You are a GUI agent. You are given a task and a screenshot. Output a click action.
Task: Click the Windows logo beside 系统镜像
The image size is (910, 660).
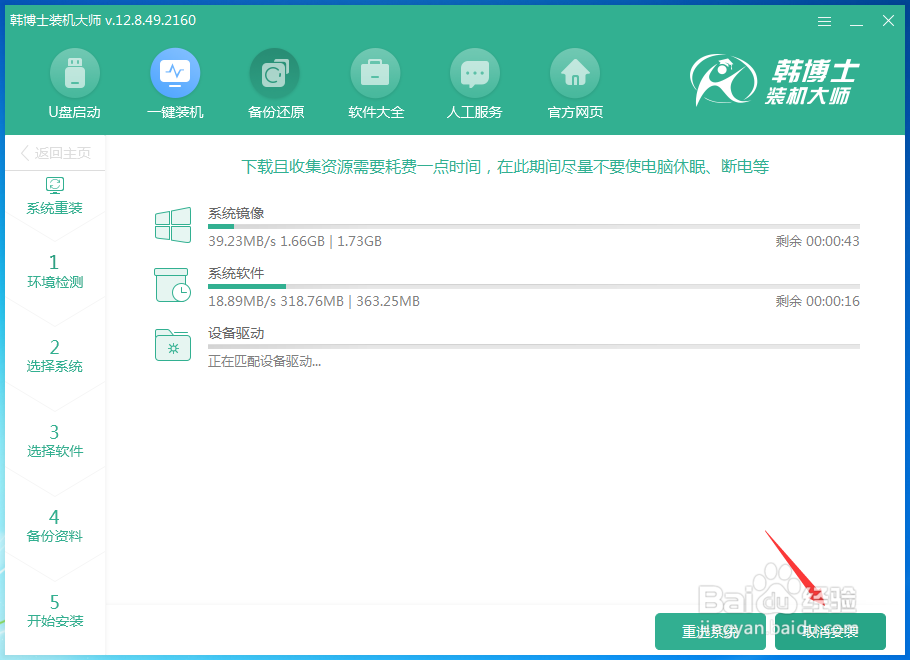[173, 226]
